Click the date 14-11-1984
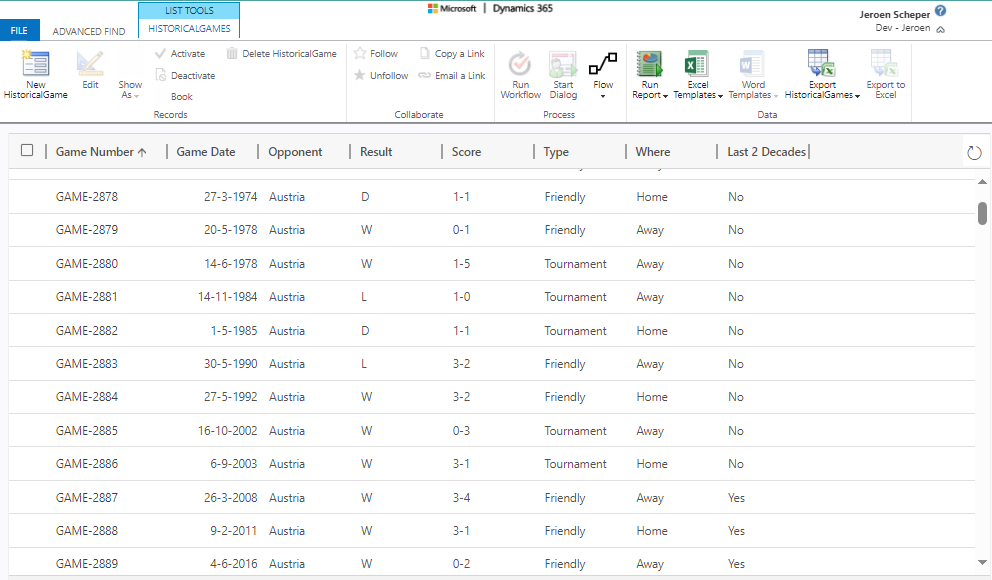 (227, 297)
